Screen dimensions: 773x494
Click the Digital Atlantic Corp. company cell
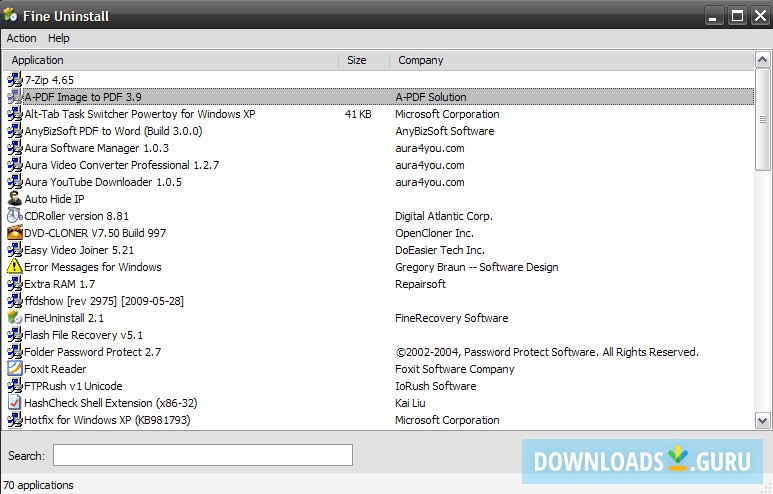(x=444, y=216)
